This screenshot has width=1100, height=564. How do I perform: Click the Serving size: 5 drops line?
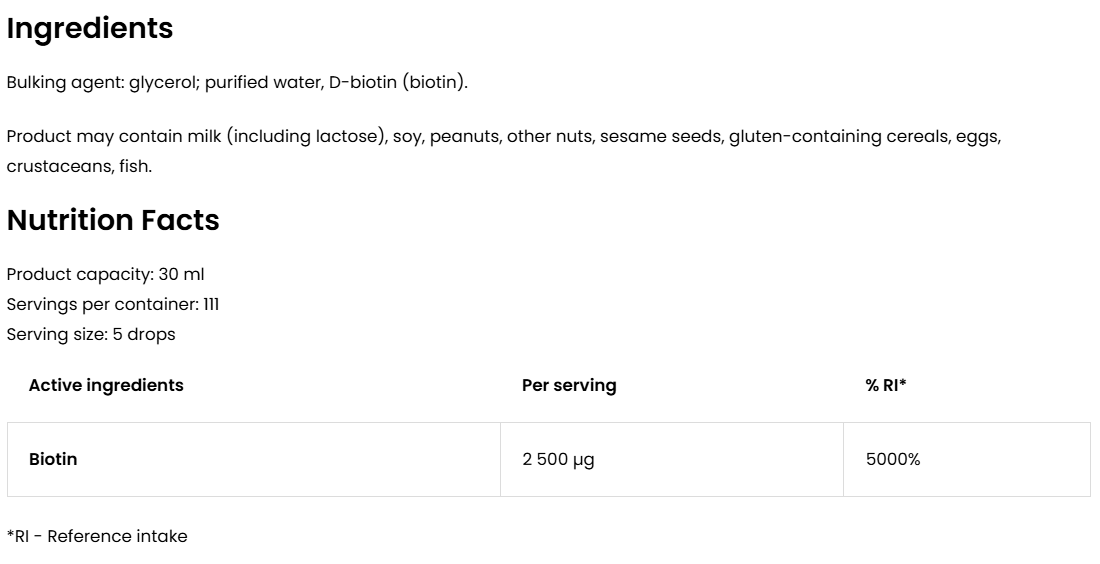click(91, 334)
